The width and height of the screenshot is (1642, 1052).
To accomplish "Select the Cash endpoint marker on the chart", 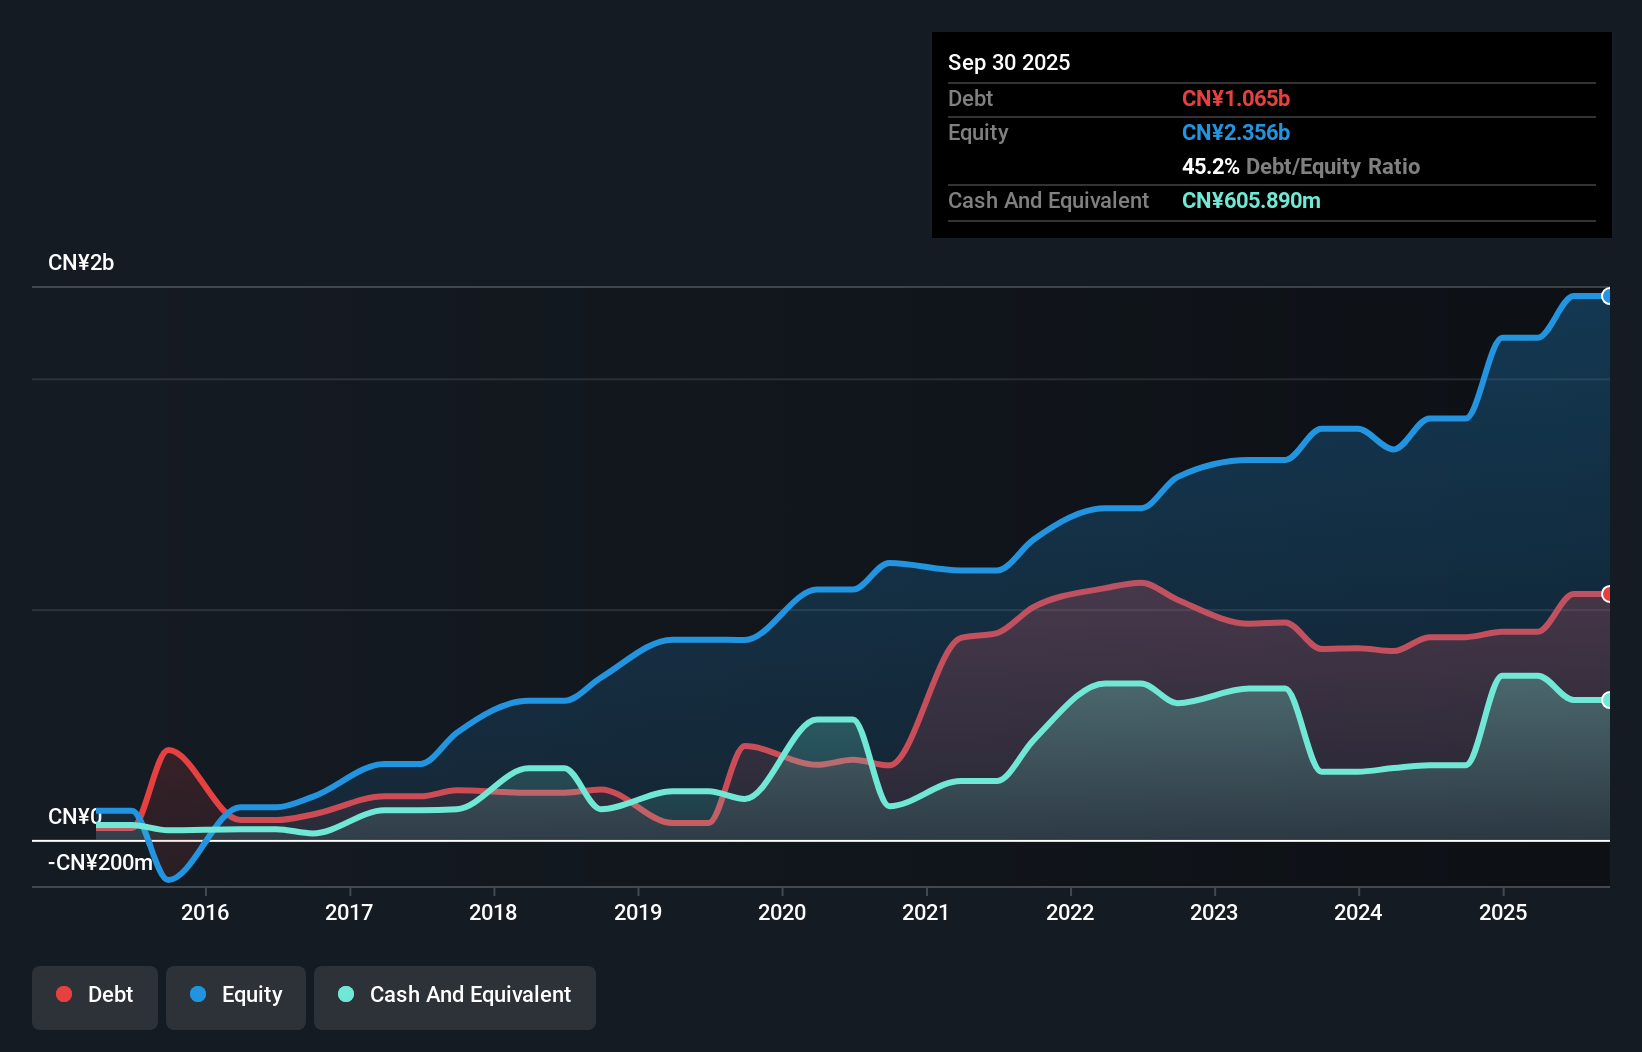I will [1607, 701].
